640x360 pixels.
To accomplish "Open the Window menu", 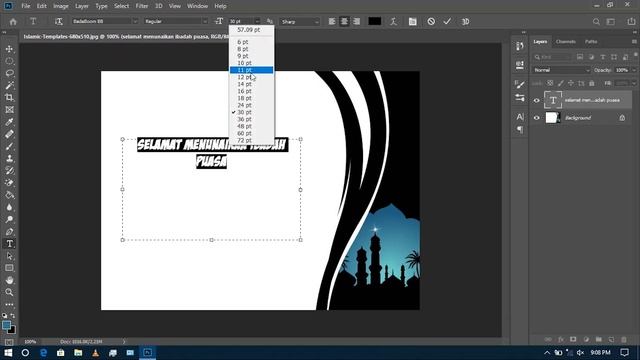I will pos(198,6).
